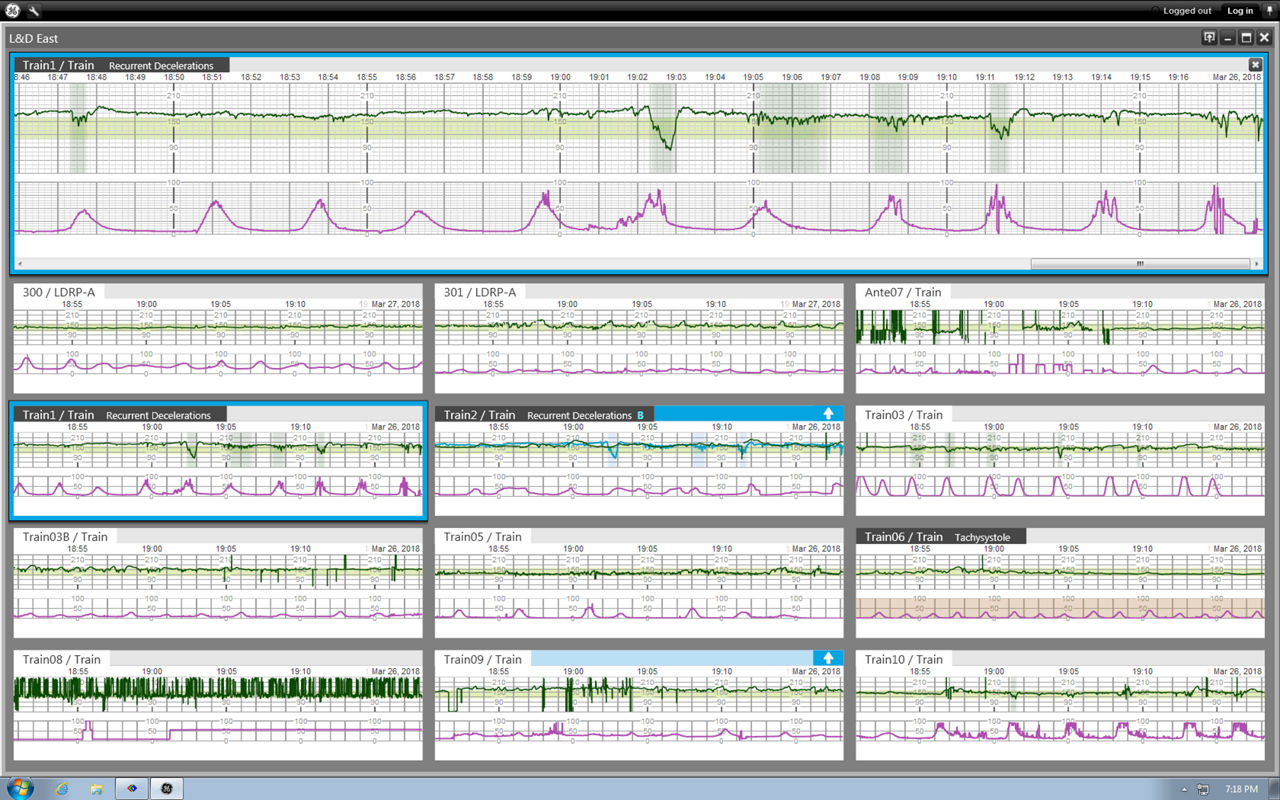The height and width of the screenshot is (800, 1280).
Task: Close the expanded Train1 tracing view
Action: pos(1255,64)
